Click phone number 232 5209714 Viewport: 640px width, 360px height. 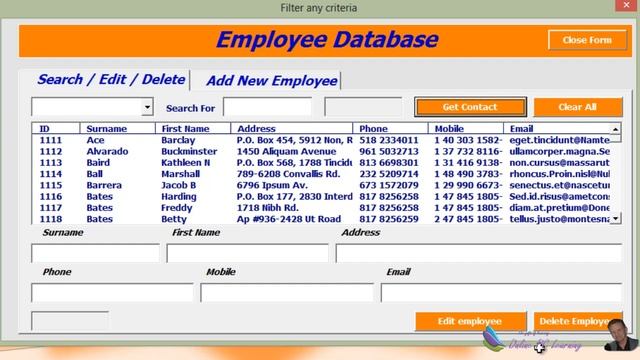pos(389,174)
